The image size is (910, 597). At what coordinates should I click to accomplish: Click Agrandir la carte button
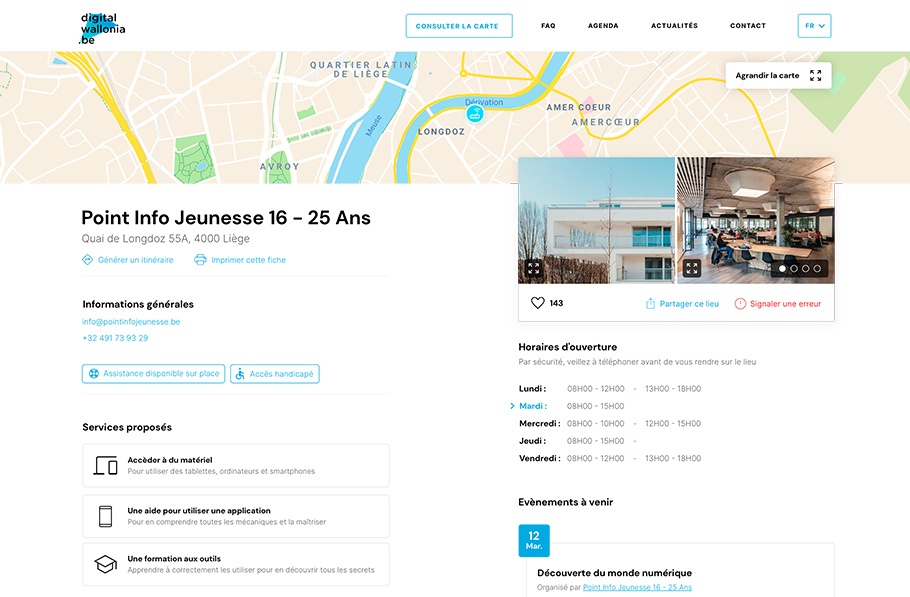(x=778, y=75)
